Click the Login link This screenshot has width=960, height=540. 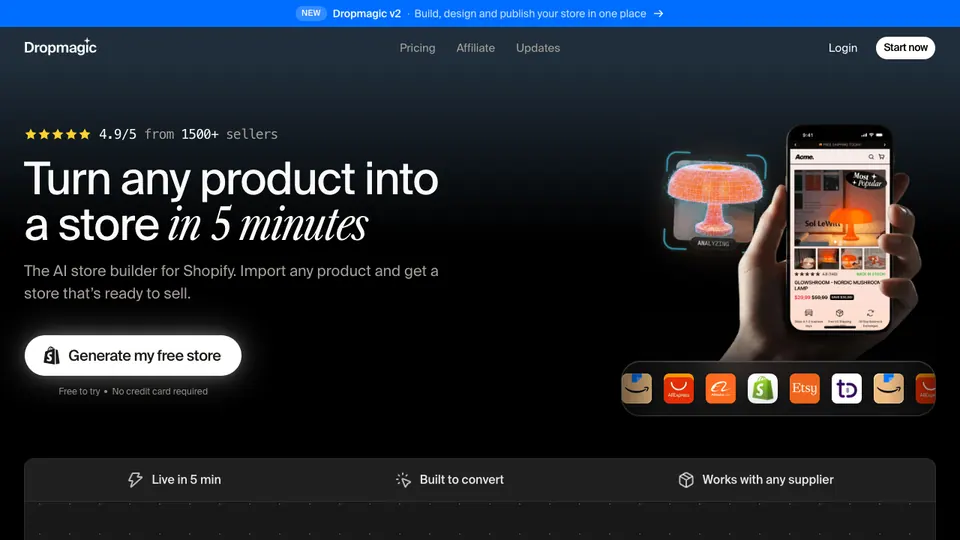842,48
